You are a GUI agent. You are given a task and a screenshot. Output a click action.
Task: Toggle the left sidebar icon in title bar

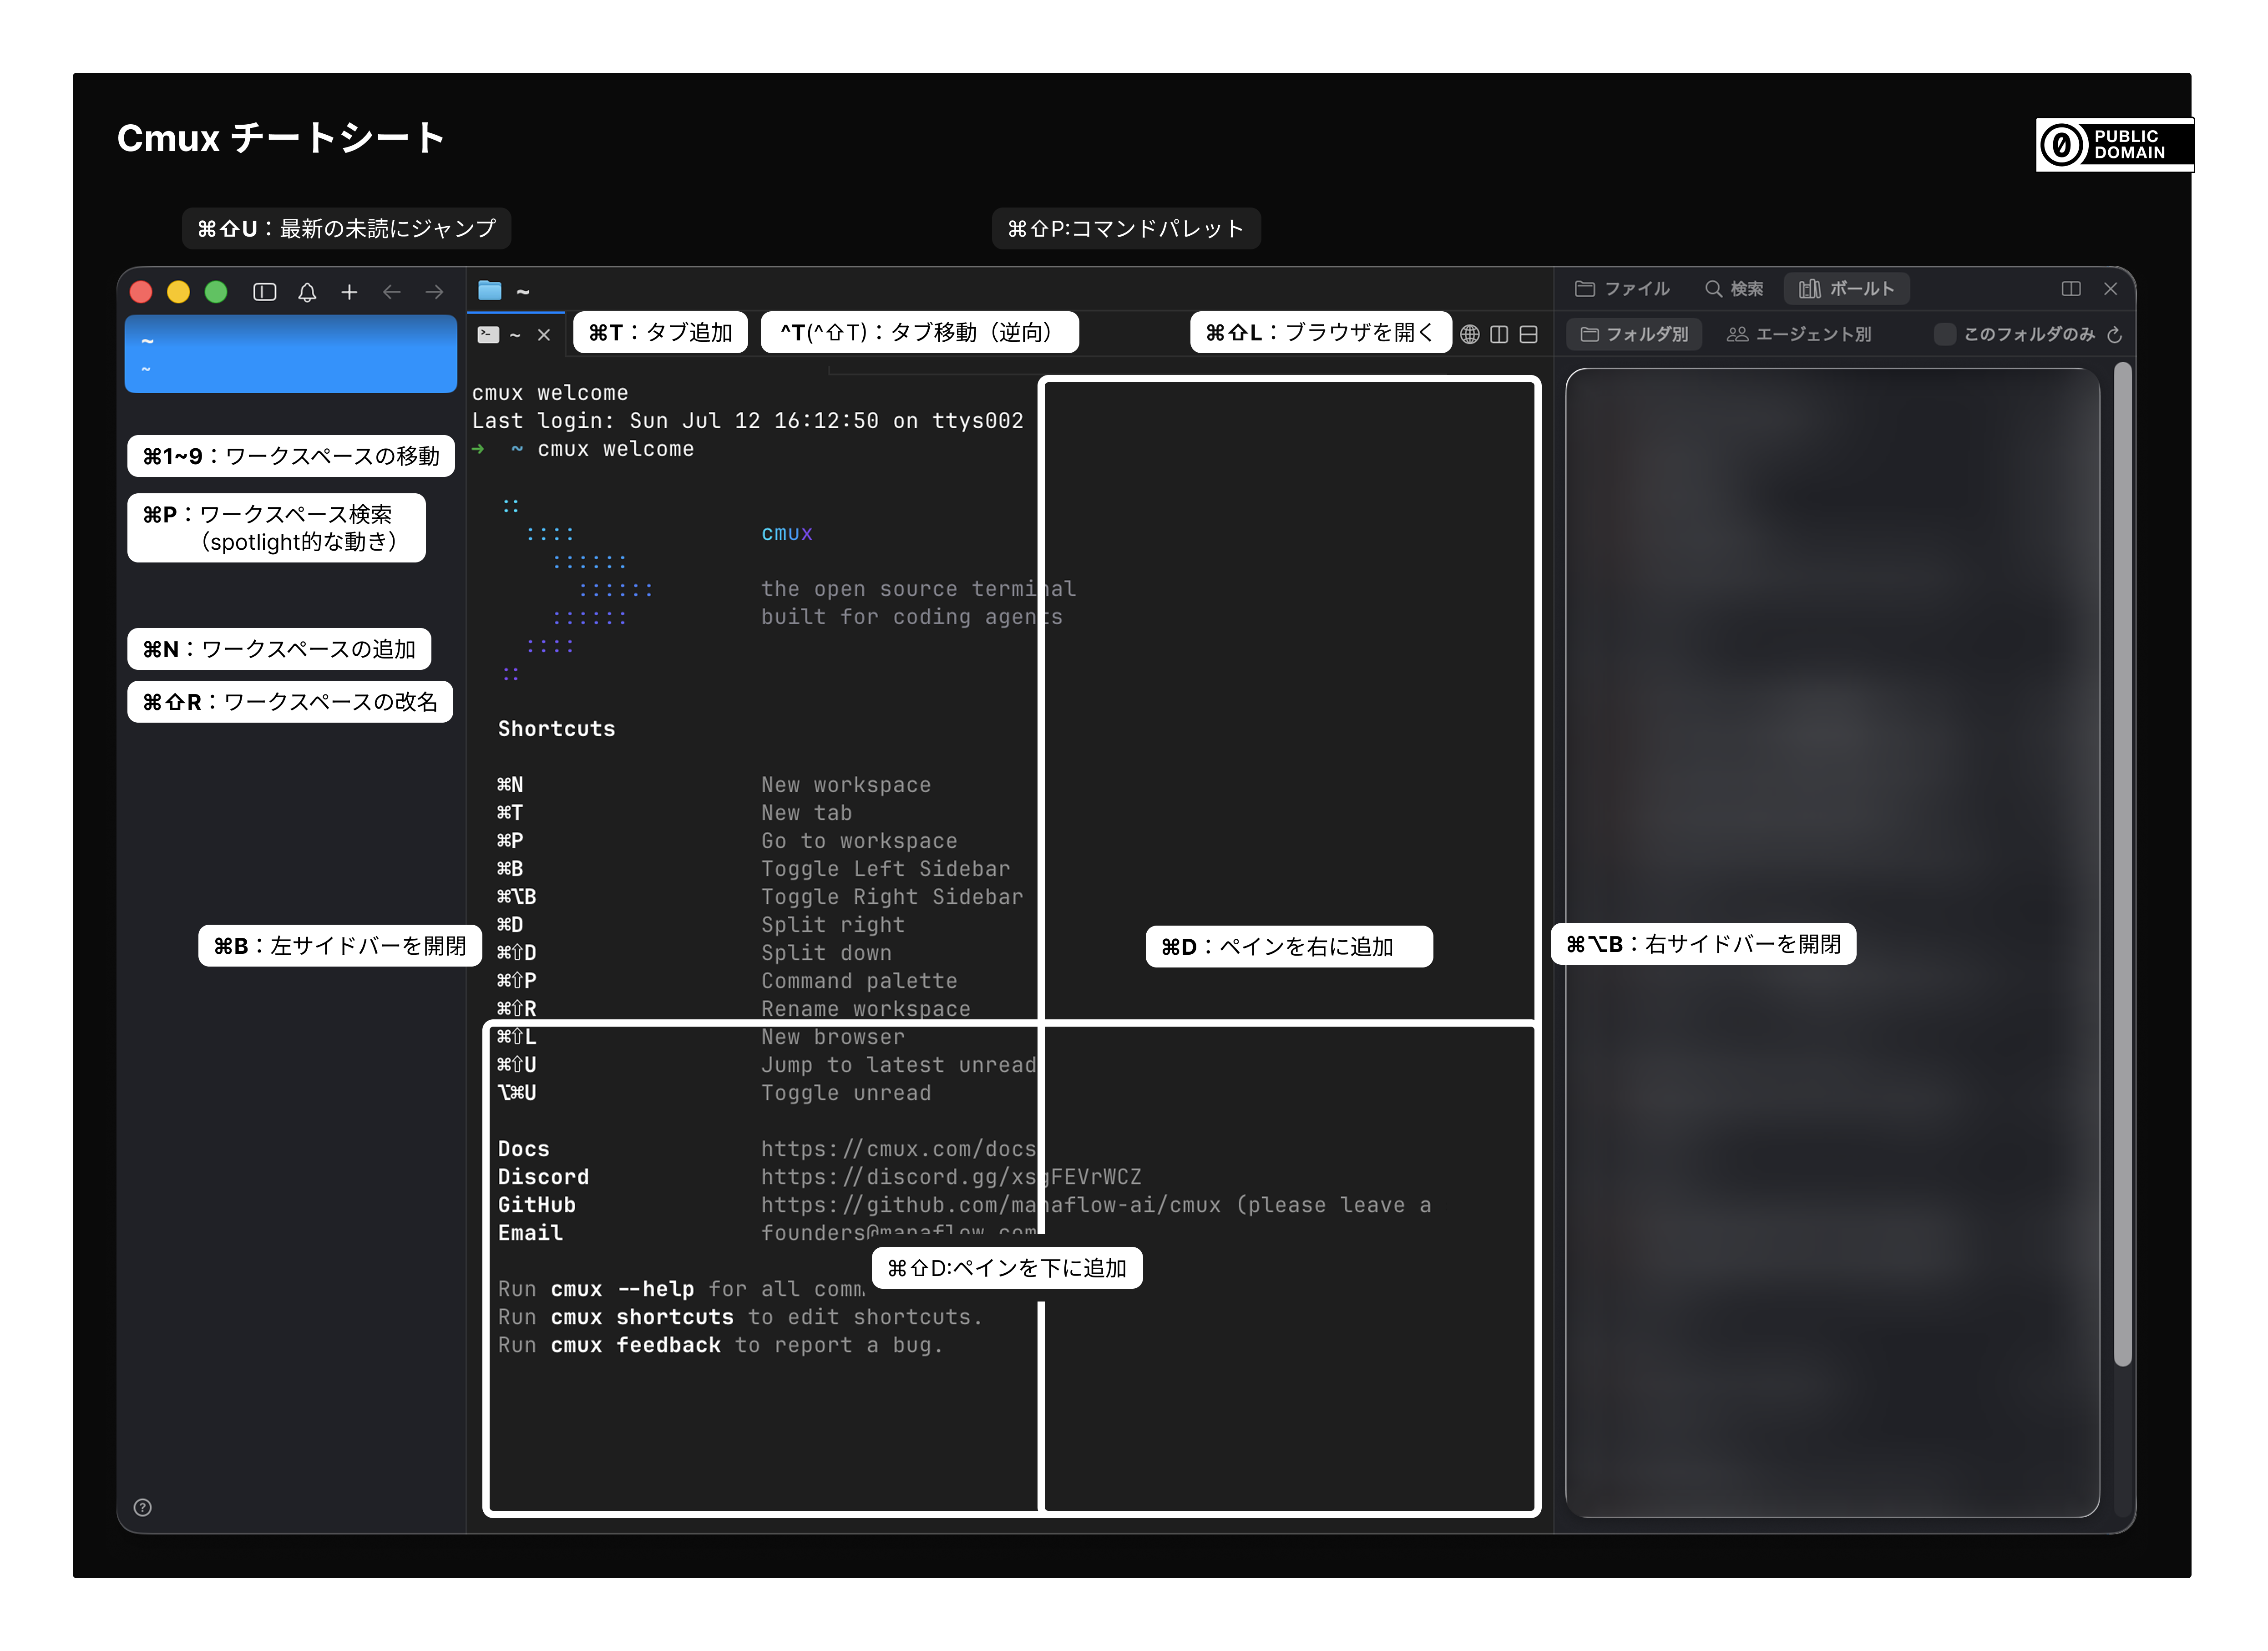pyautogui.click(x=265, y=292)
